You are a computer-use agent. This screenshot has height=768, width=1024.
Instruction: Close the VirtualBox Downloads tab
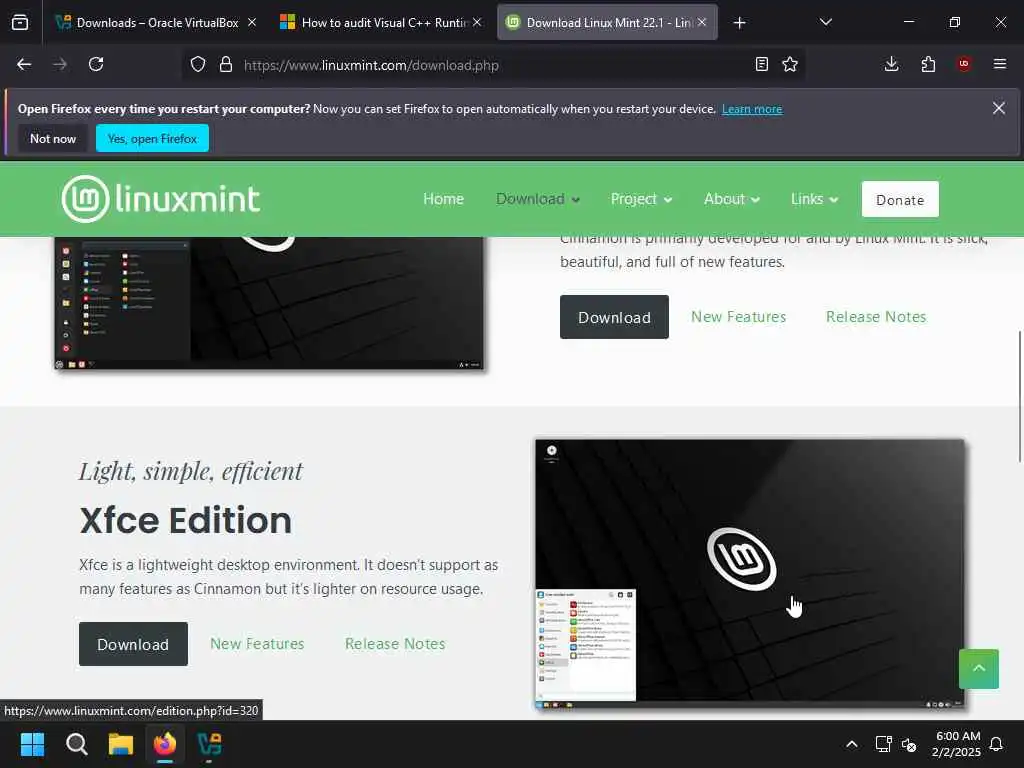pyautogui.click(x=252, y=22)
